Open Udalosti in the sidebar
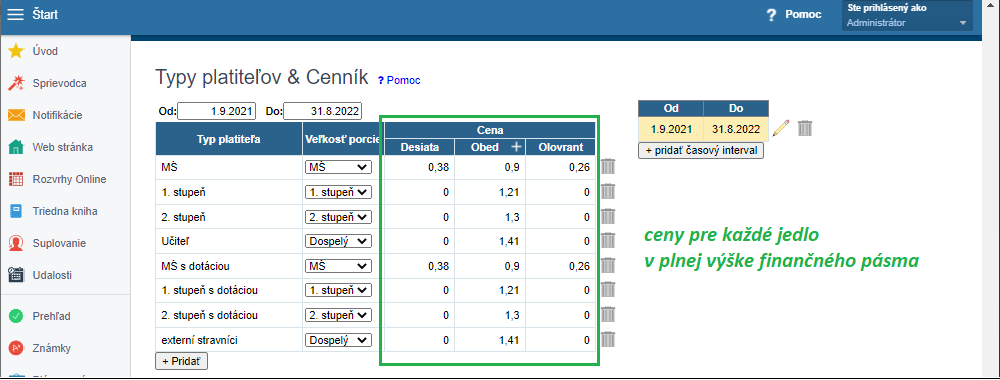1000x380 pixels. point(52,275)
